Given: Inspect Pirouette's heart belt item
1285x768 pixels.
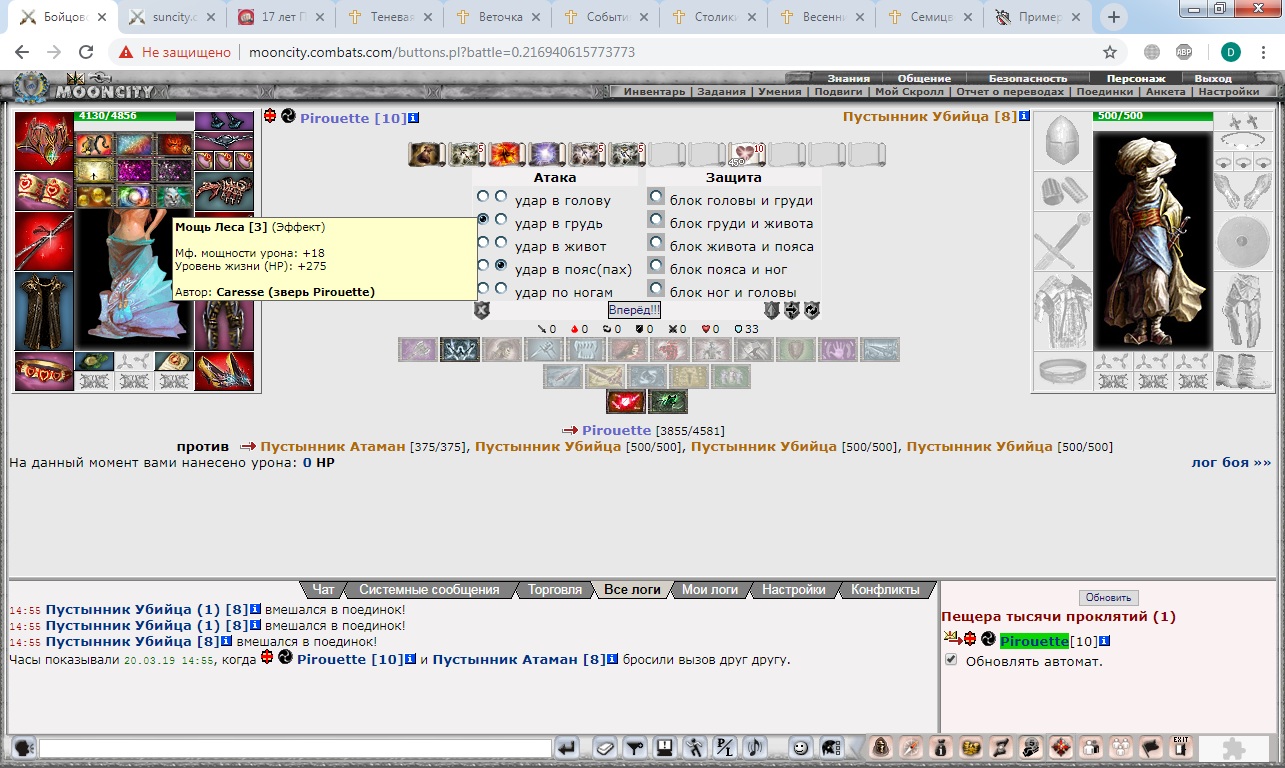Looking at the screenshot, I should [44, 371].
